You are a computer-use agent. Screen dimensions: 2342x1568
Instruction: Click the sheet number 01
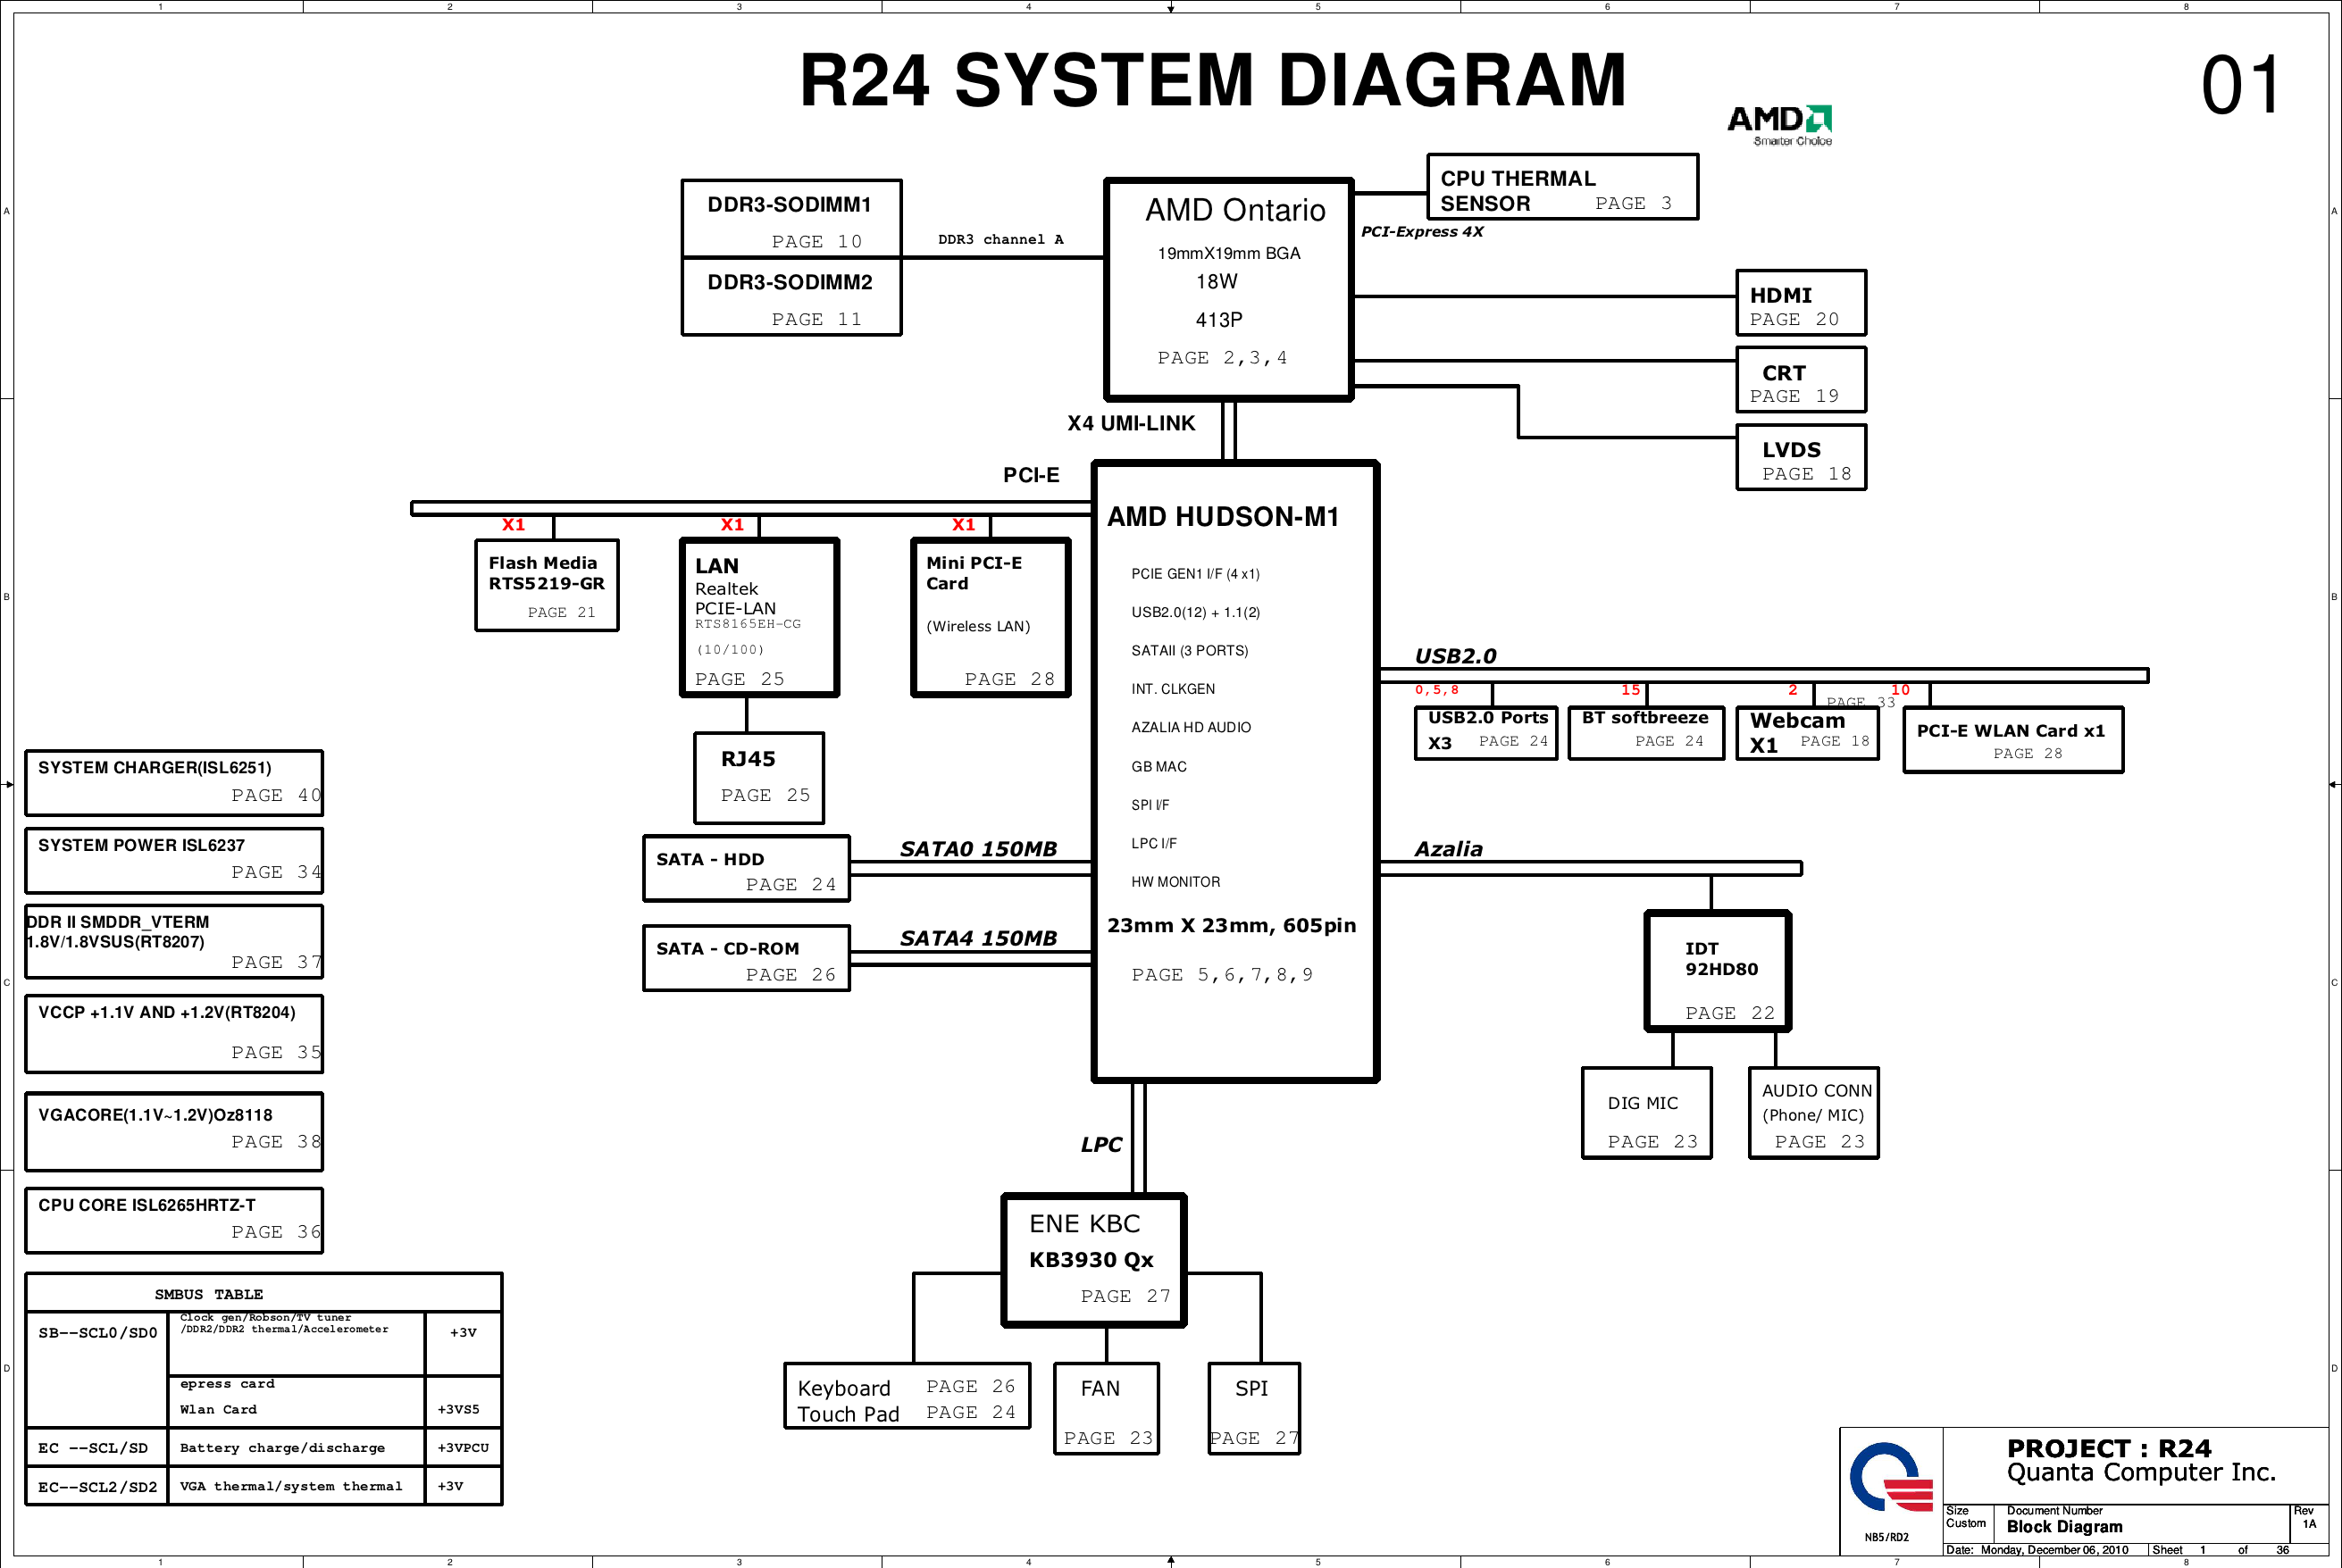pos(2241,86)
